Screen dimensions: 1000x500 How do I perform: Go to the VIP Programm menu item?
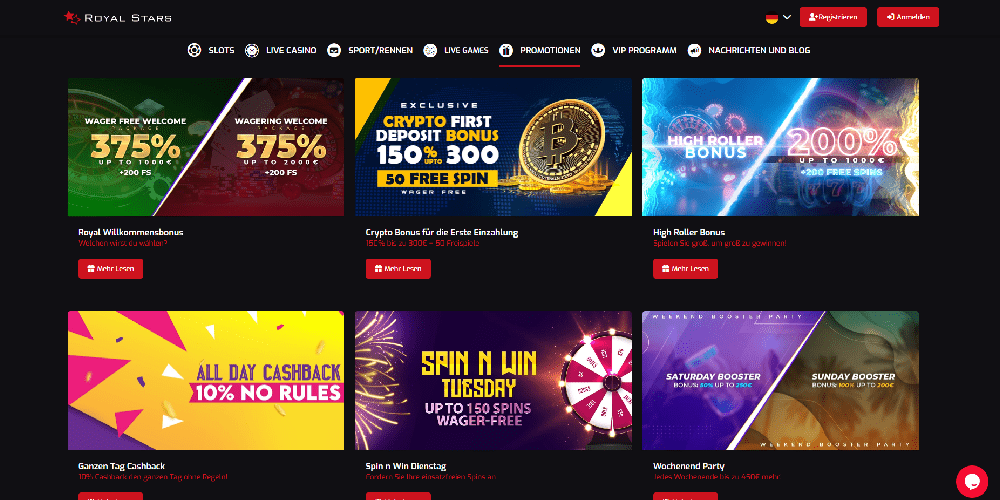point(644,50)
